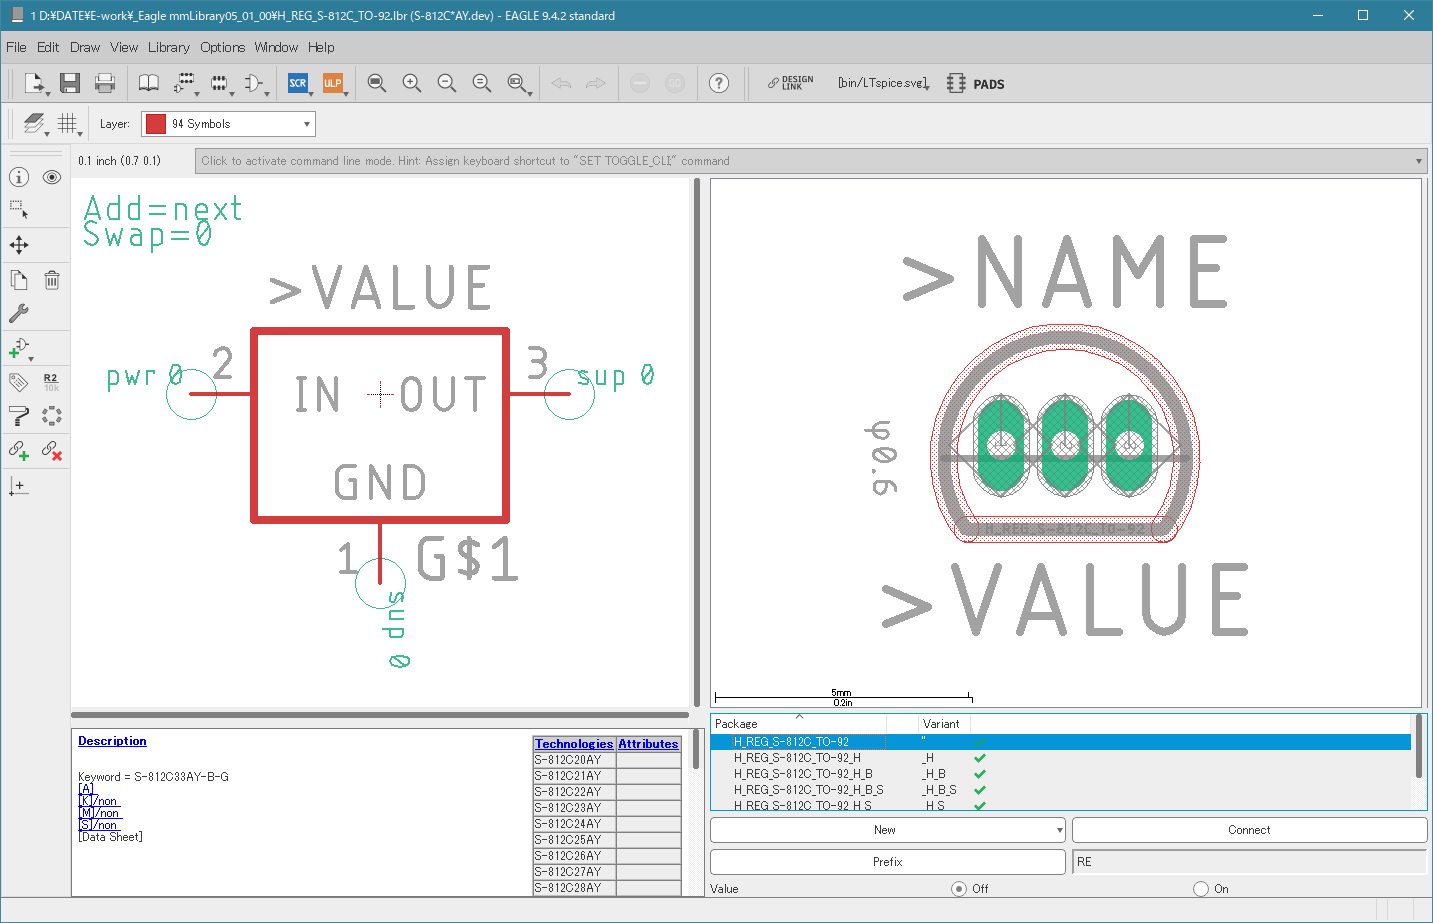Click the Print icon
Image resolution: width=1433 pixels, height=923 pixels.
coord(105,83)
